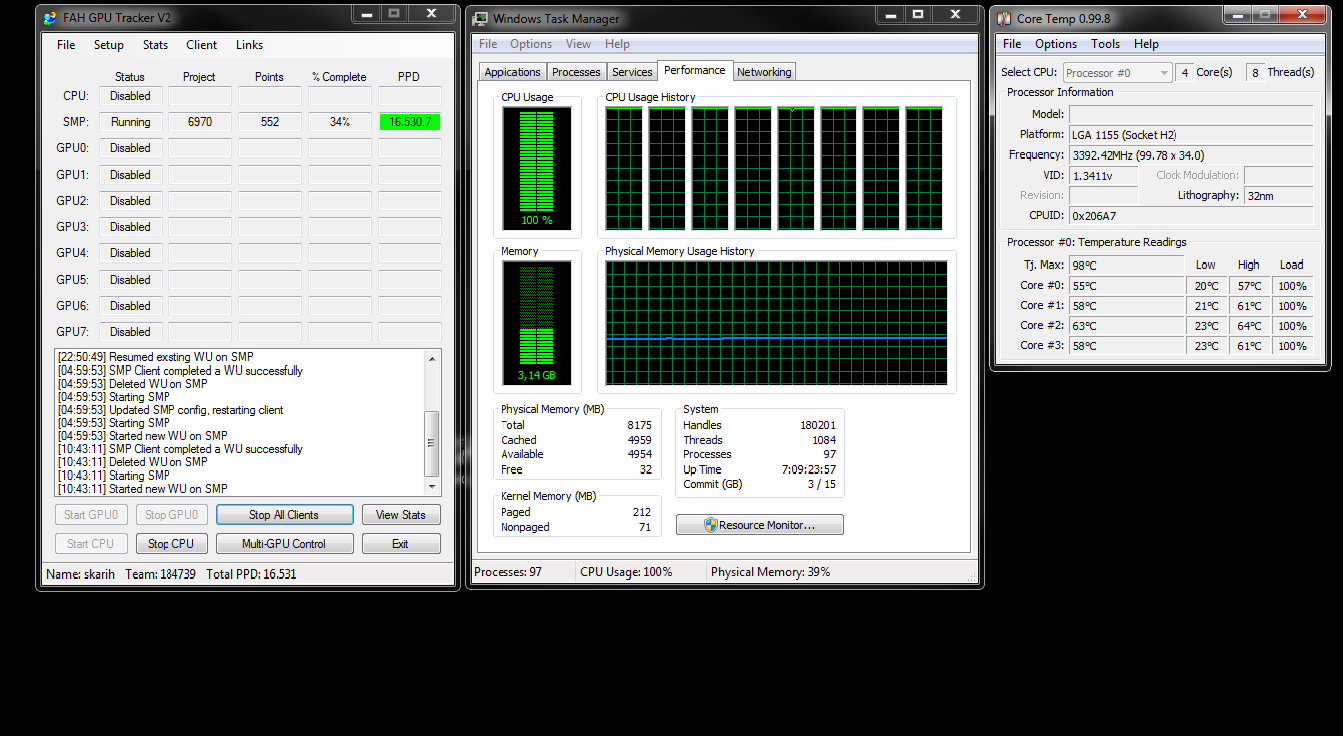
Task: Open the Services tab
Action: [632, 72]
